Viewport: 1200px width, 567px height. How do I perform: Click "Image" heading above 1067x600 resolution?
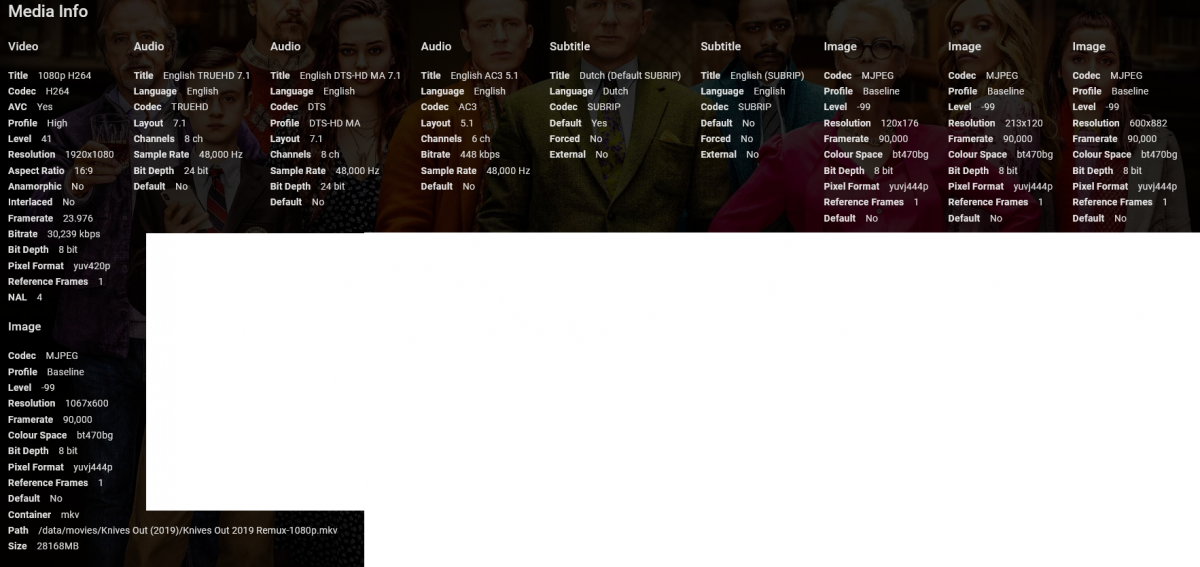point(25,327)
